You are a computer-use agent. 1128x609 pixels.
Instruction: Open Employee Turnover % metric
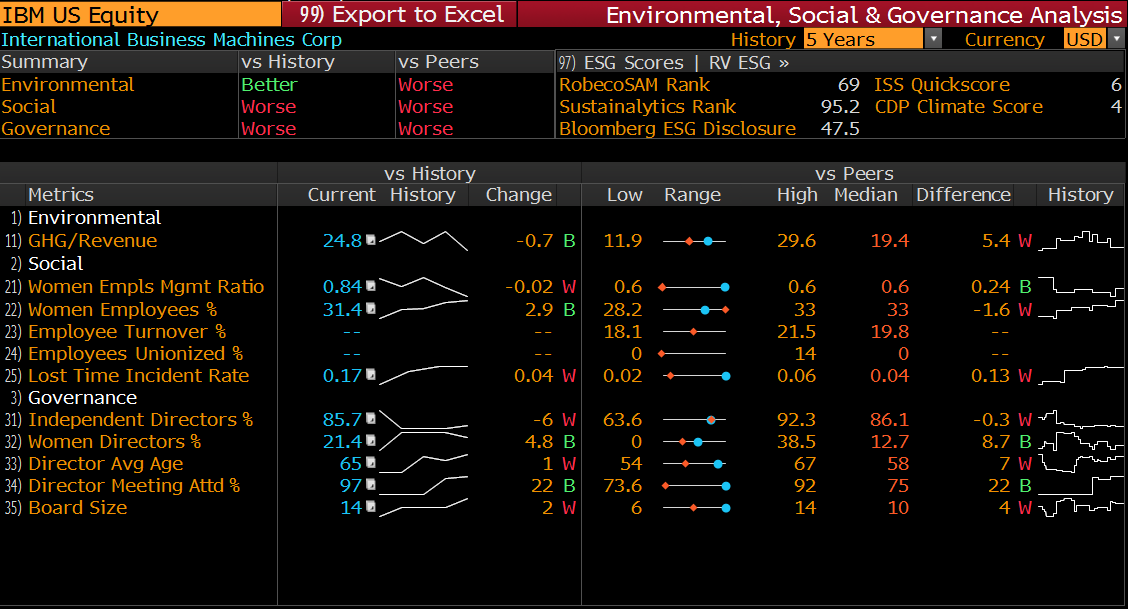[127, 331]
